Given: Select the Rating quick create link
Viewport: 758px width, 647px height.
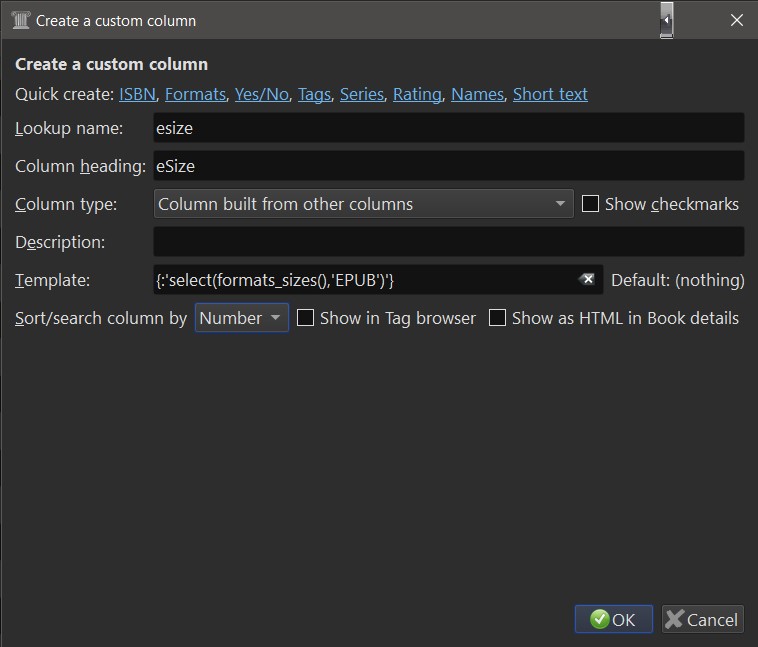Looking at the screenshot, I should tap(417, 94).
